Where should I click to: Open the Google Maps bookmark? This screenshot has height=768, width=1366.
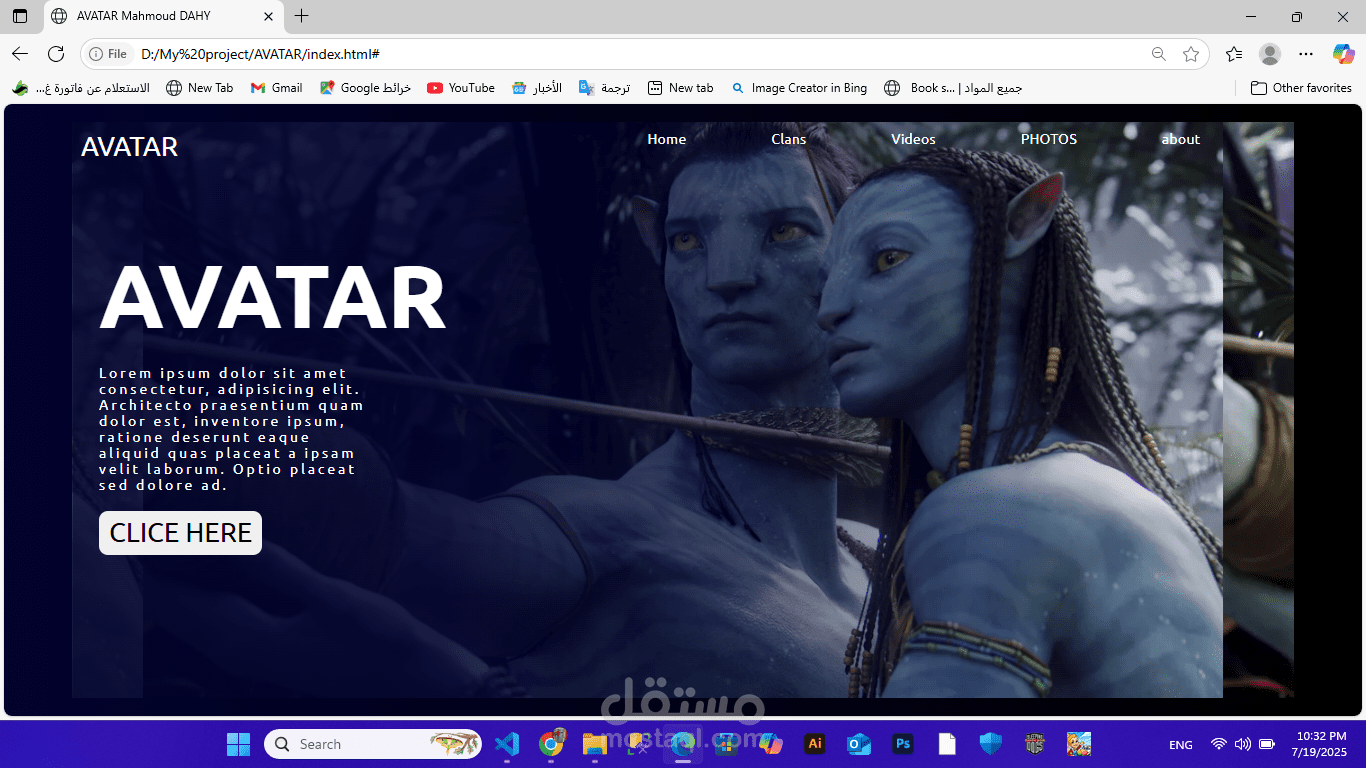click(x=365, y=88)
